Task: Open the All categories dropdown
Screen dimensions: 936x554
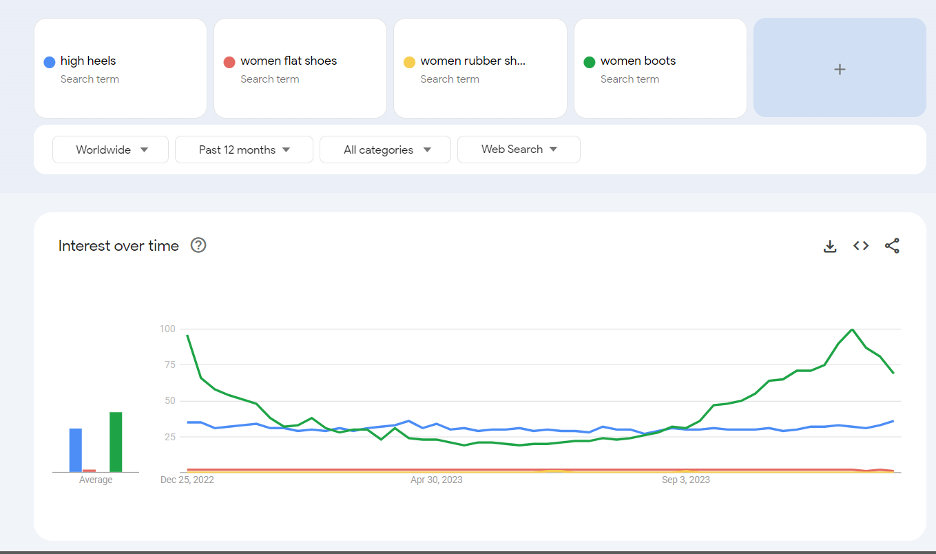Action: pos(385,149)
